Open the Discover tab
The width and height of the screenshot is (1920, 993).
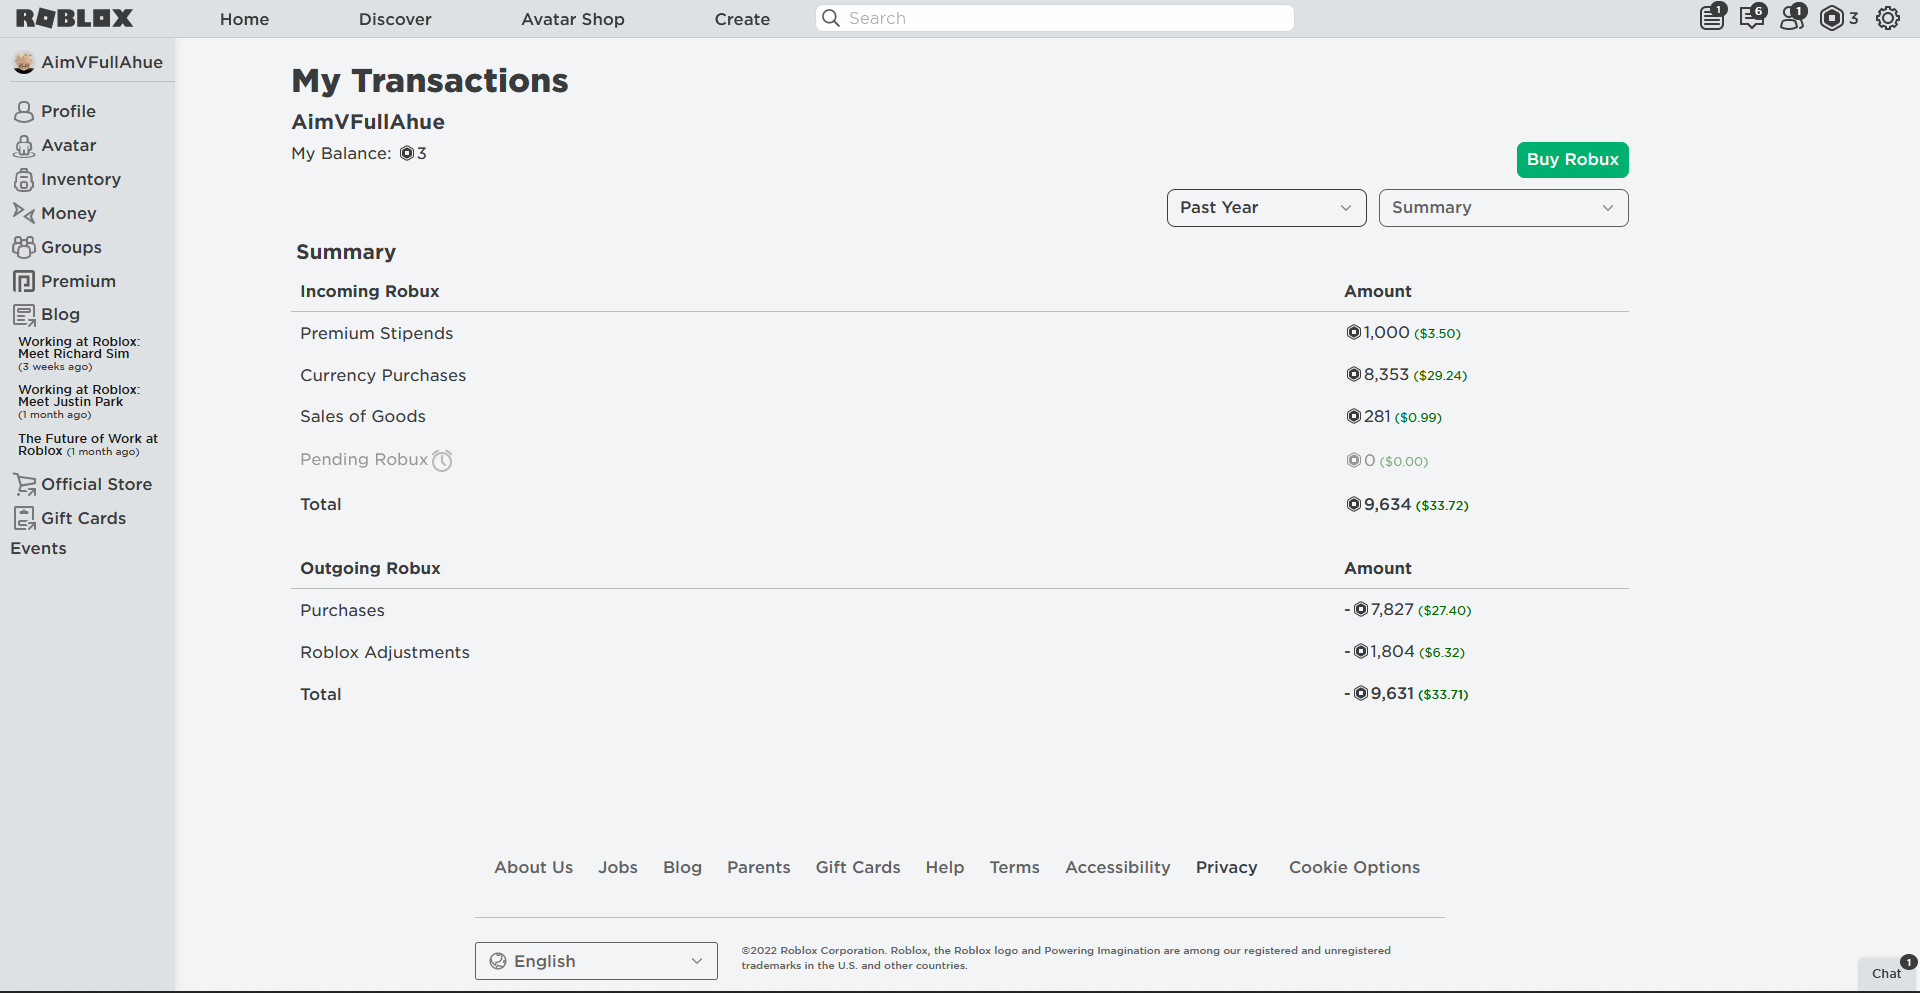click(395, 19)
